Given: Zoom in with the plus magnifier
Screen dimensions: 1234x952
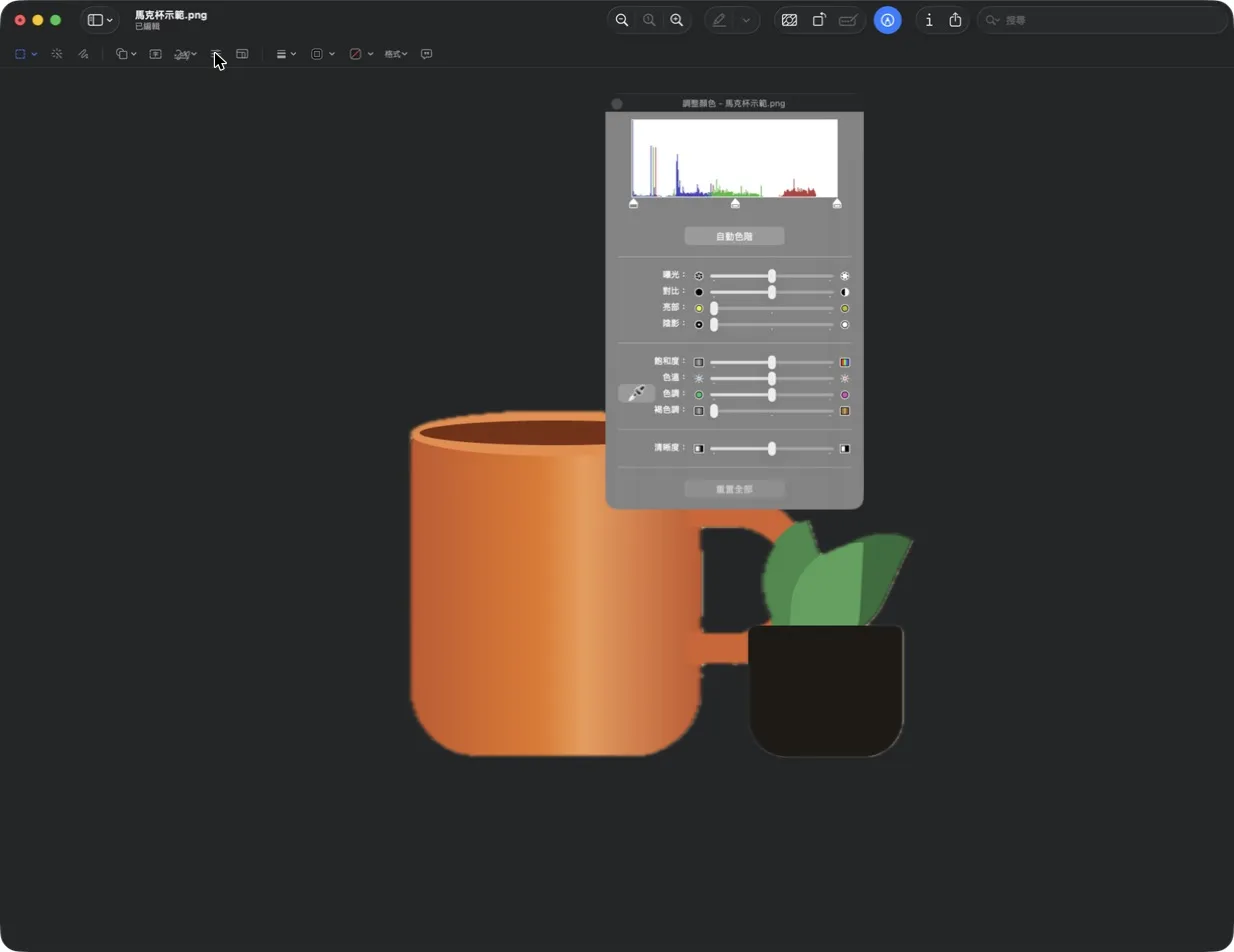Looking at the screenshot, I should click(x=677, y=20).
